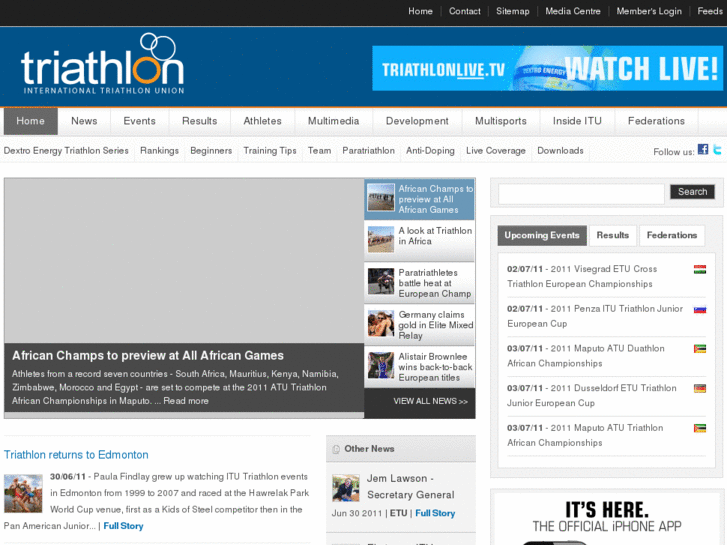727x545 pixels.
Task: Click Full Story under Jem Lawson
Action: click(435, 513)
